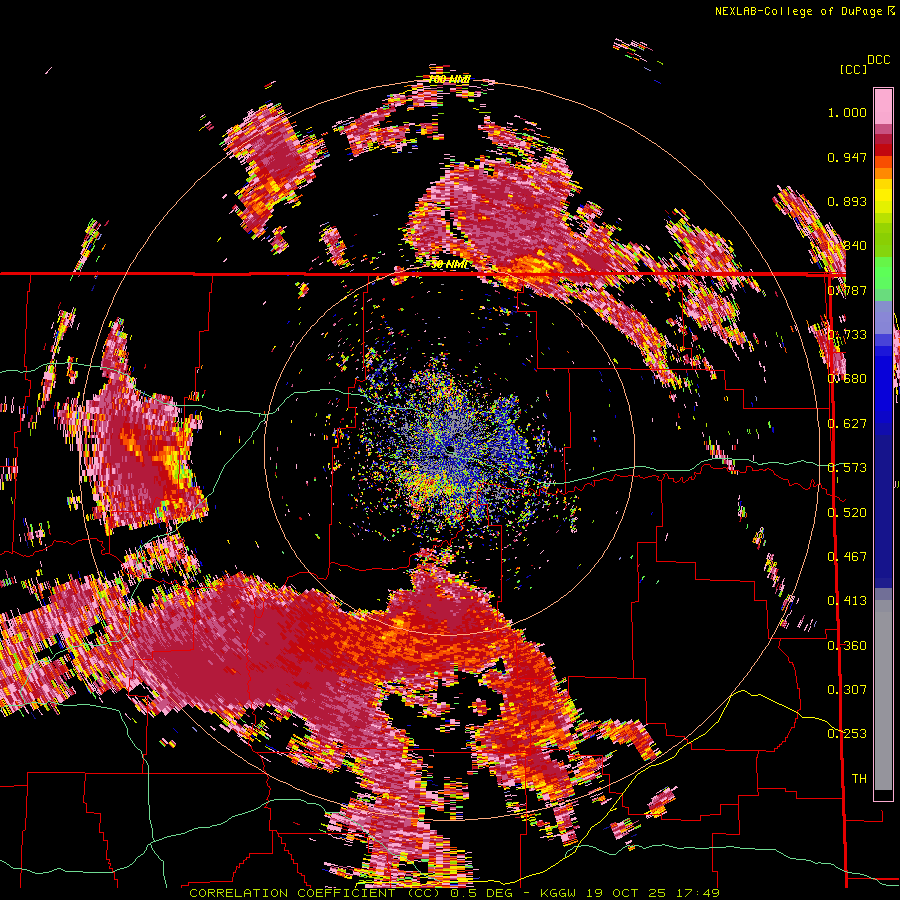Click the radar site center point

point(451,448)
